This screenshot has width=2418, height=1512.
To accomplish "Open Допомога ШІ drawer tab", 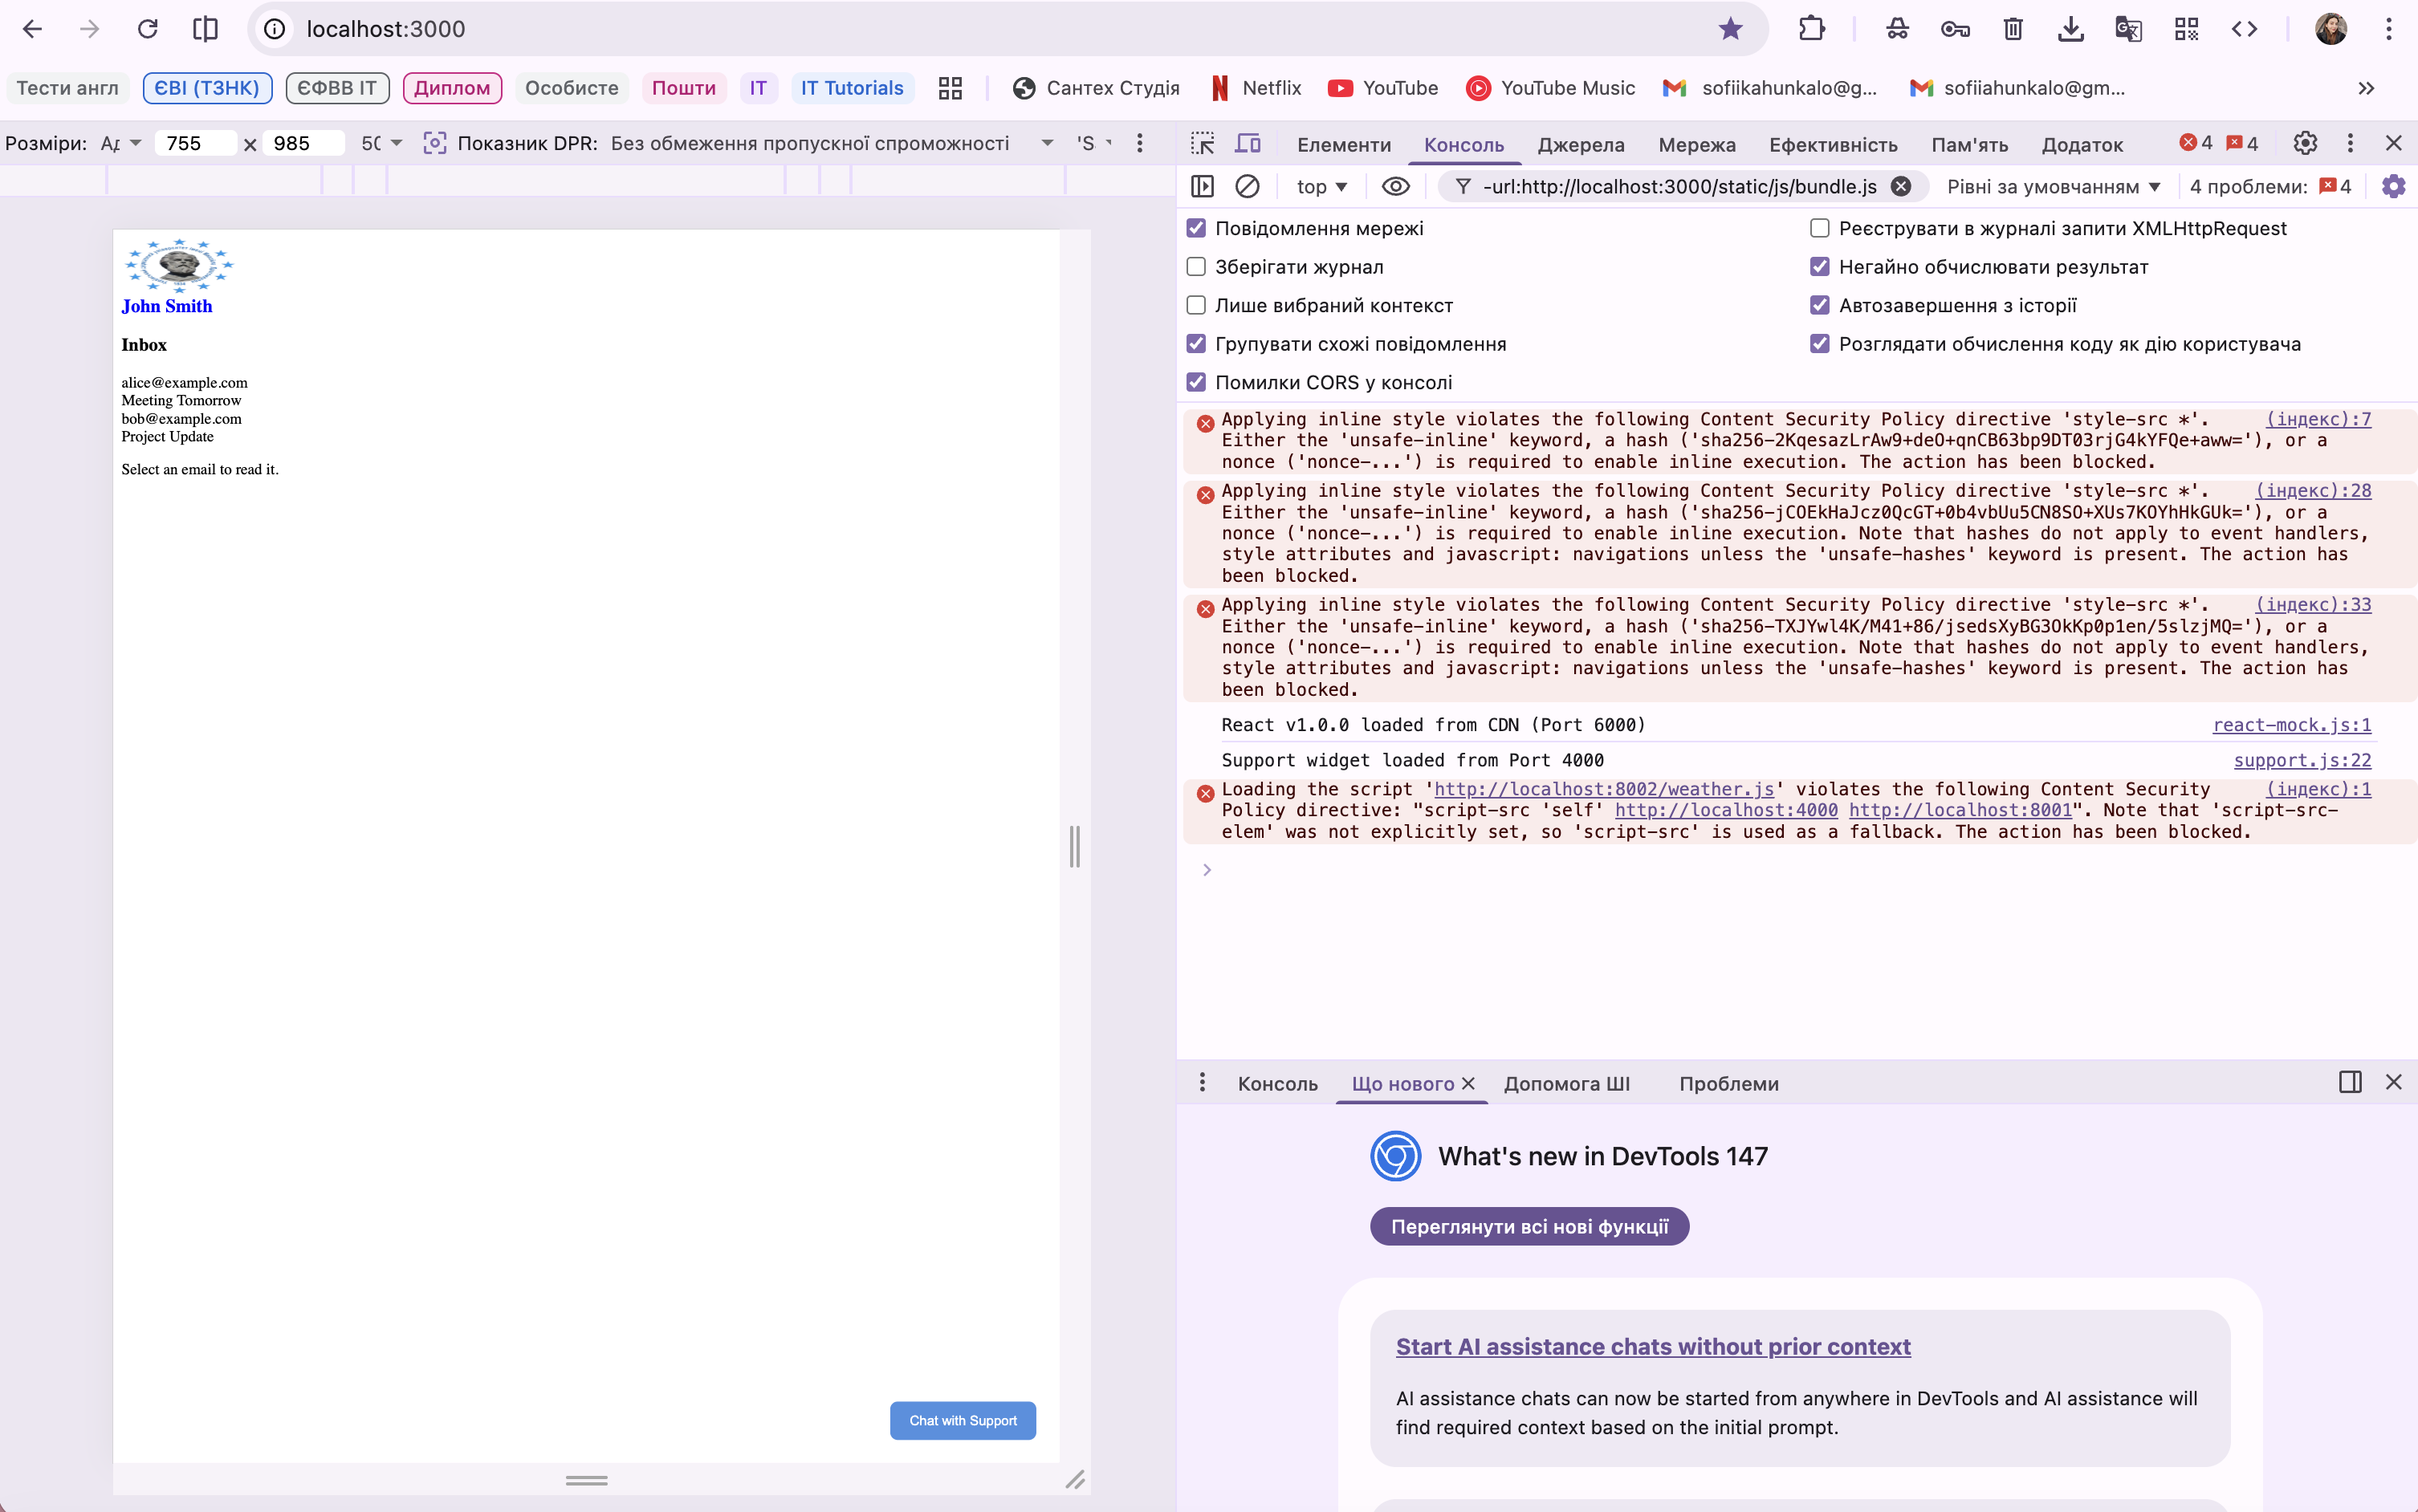I will (x=1566, y=1084).
